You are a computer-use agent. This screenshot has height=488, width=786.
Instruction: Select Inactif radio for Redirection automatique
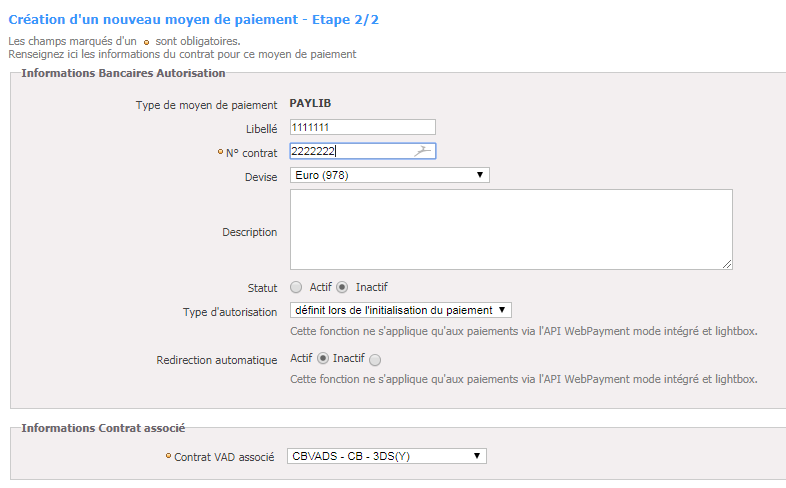[375, 360]
